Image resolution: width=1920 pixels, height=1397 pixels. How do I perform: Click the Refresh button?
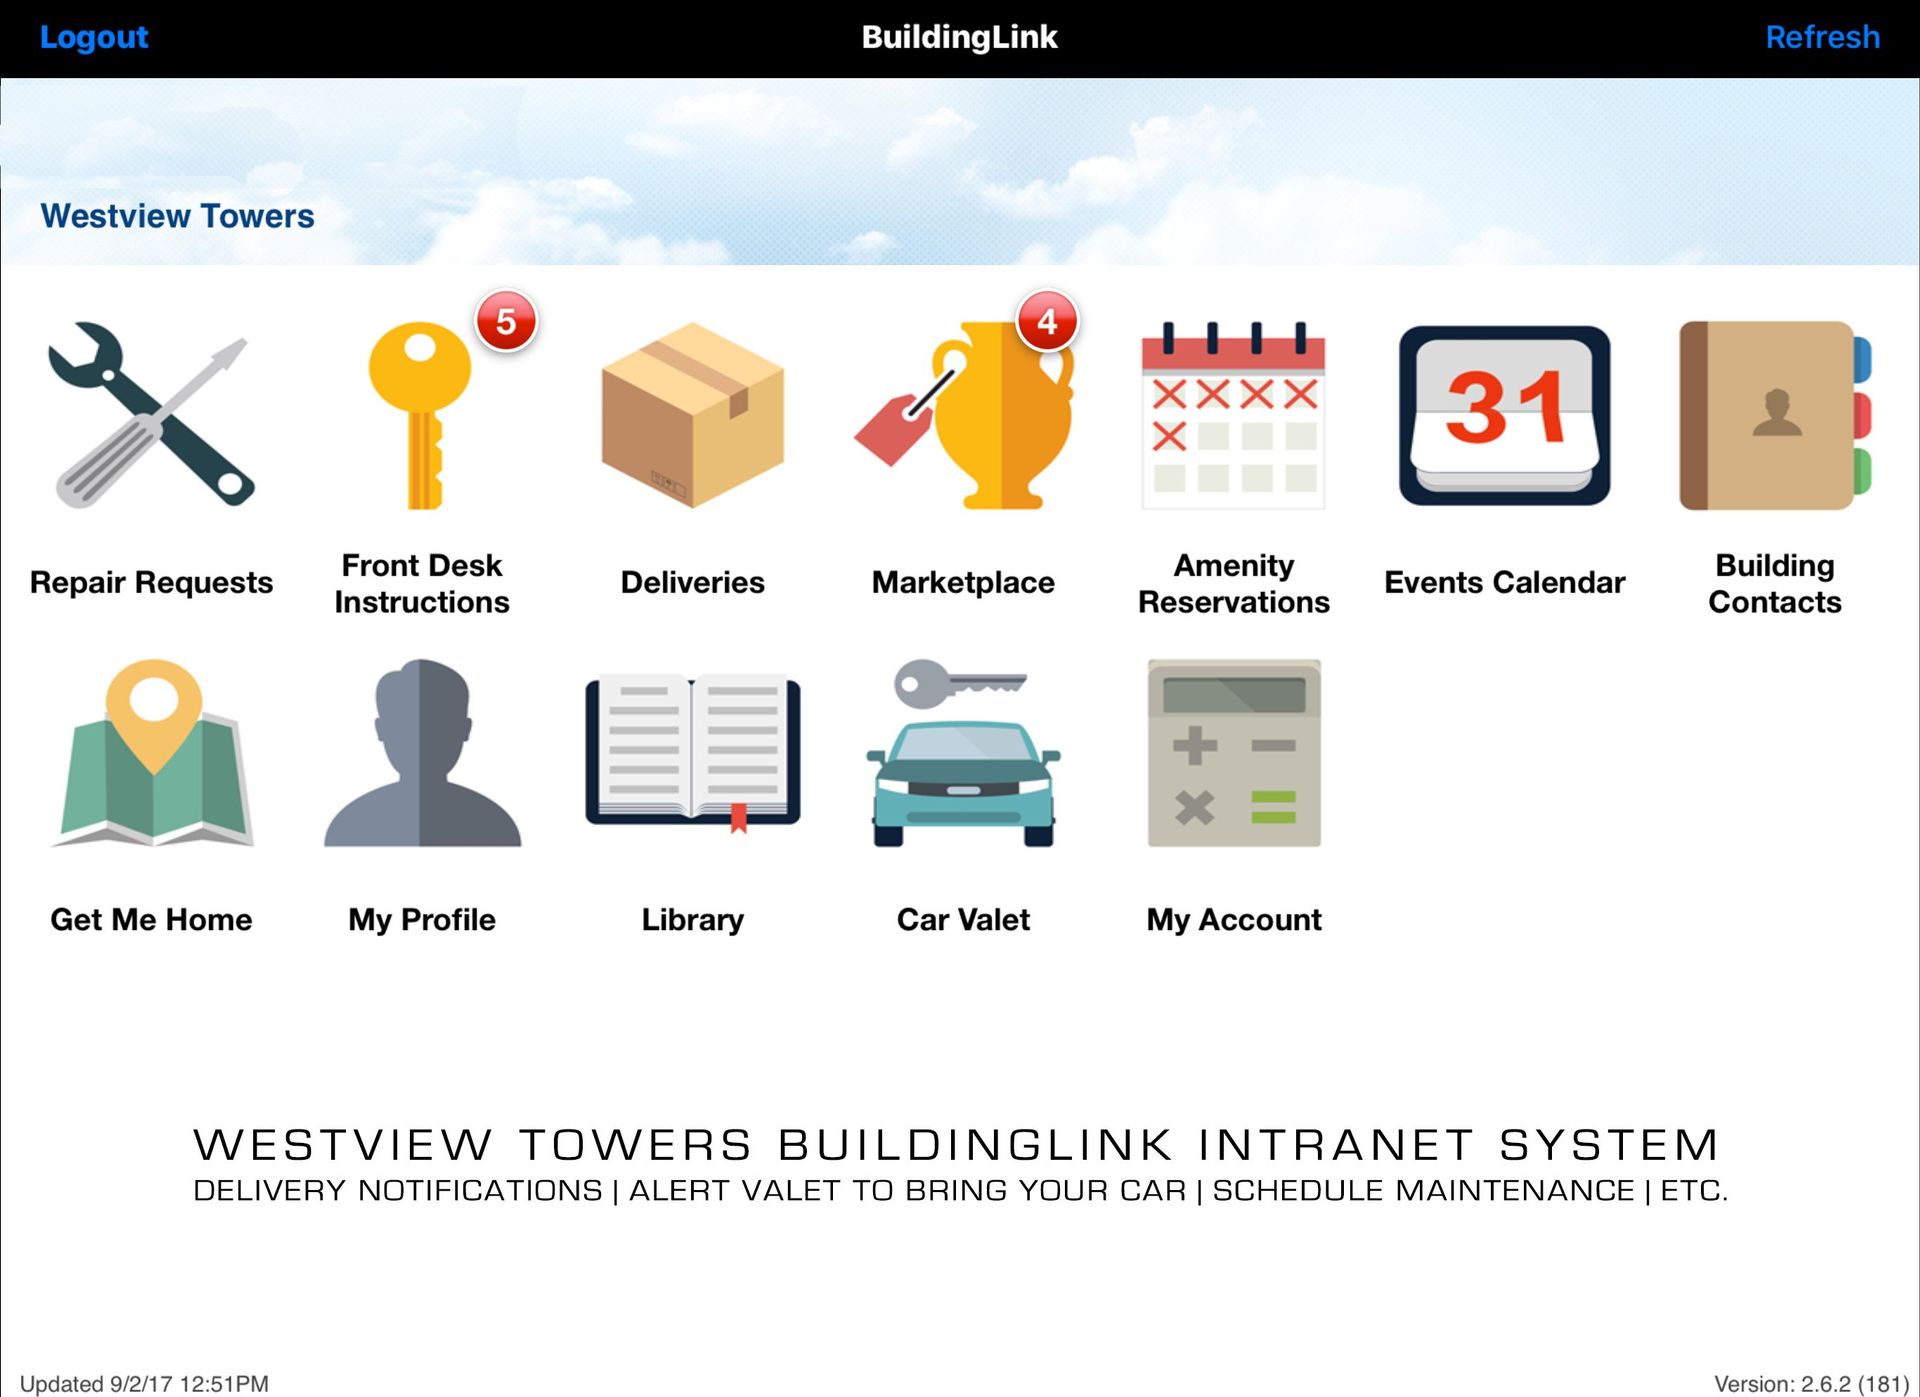click(1822, 37)
